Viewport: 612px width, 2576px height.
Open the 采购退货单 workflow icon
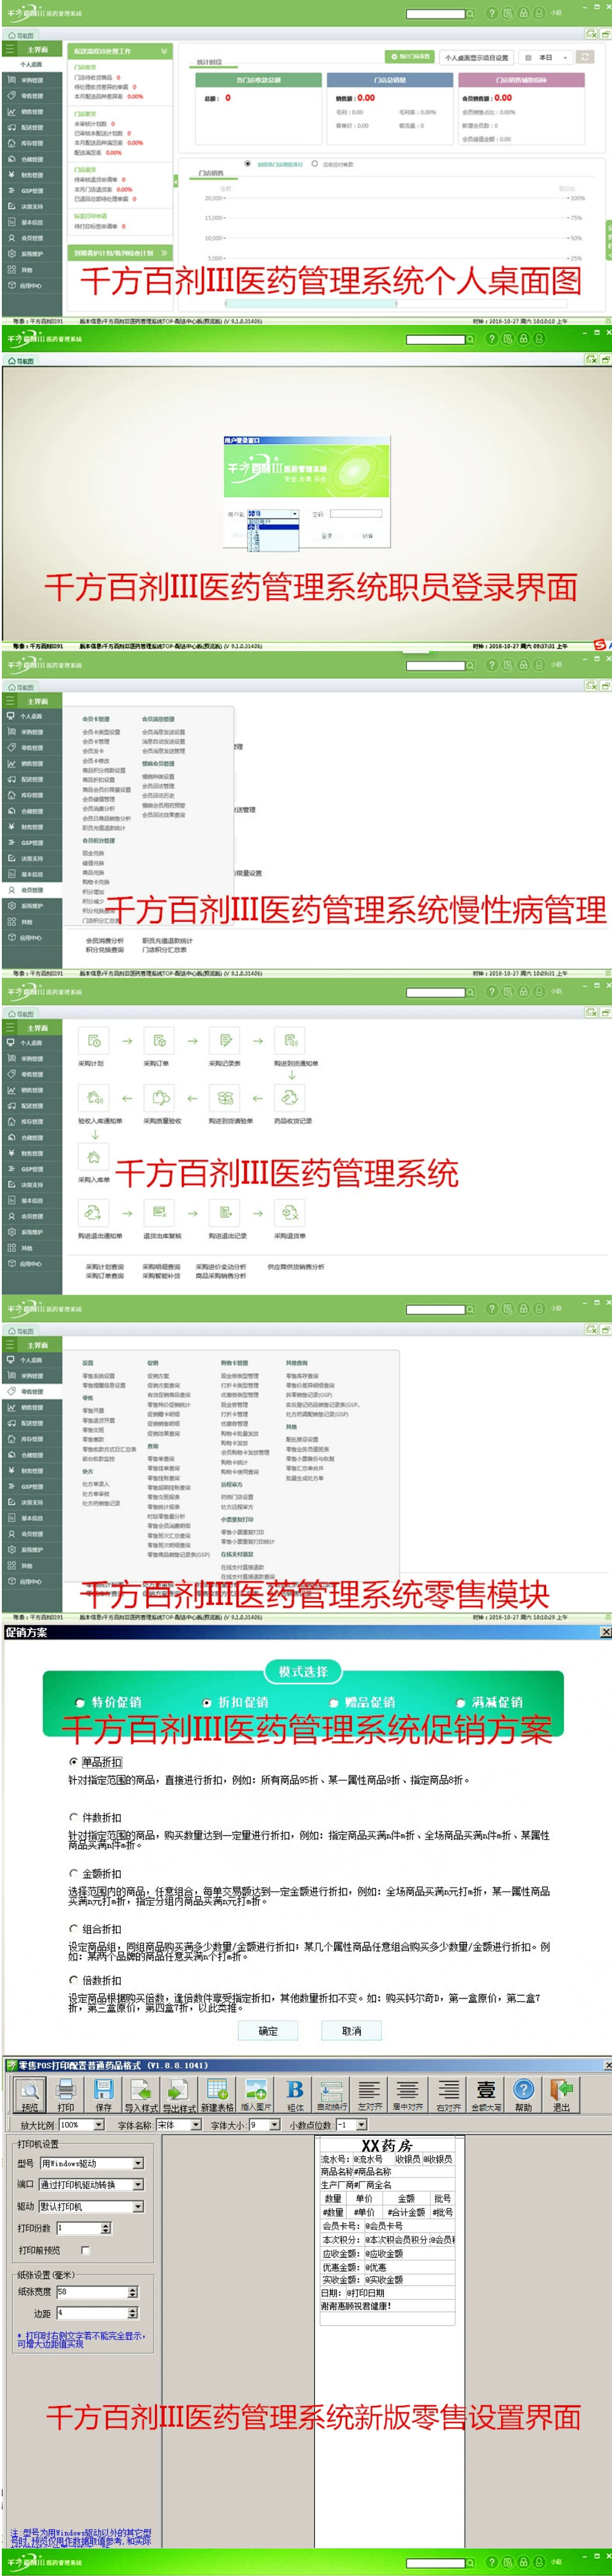click(290, 1213)
